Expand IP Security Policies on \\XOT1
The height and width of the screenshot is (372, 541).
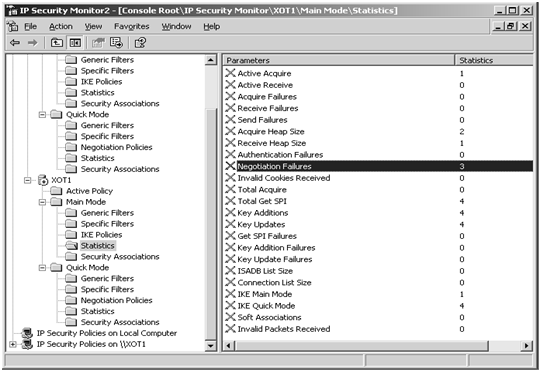(13, 344)
